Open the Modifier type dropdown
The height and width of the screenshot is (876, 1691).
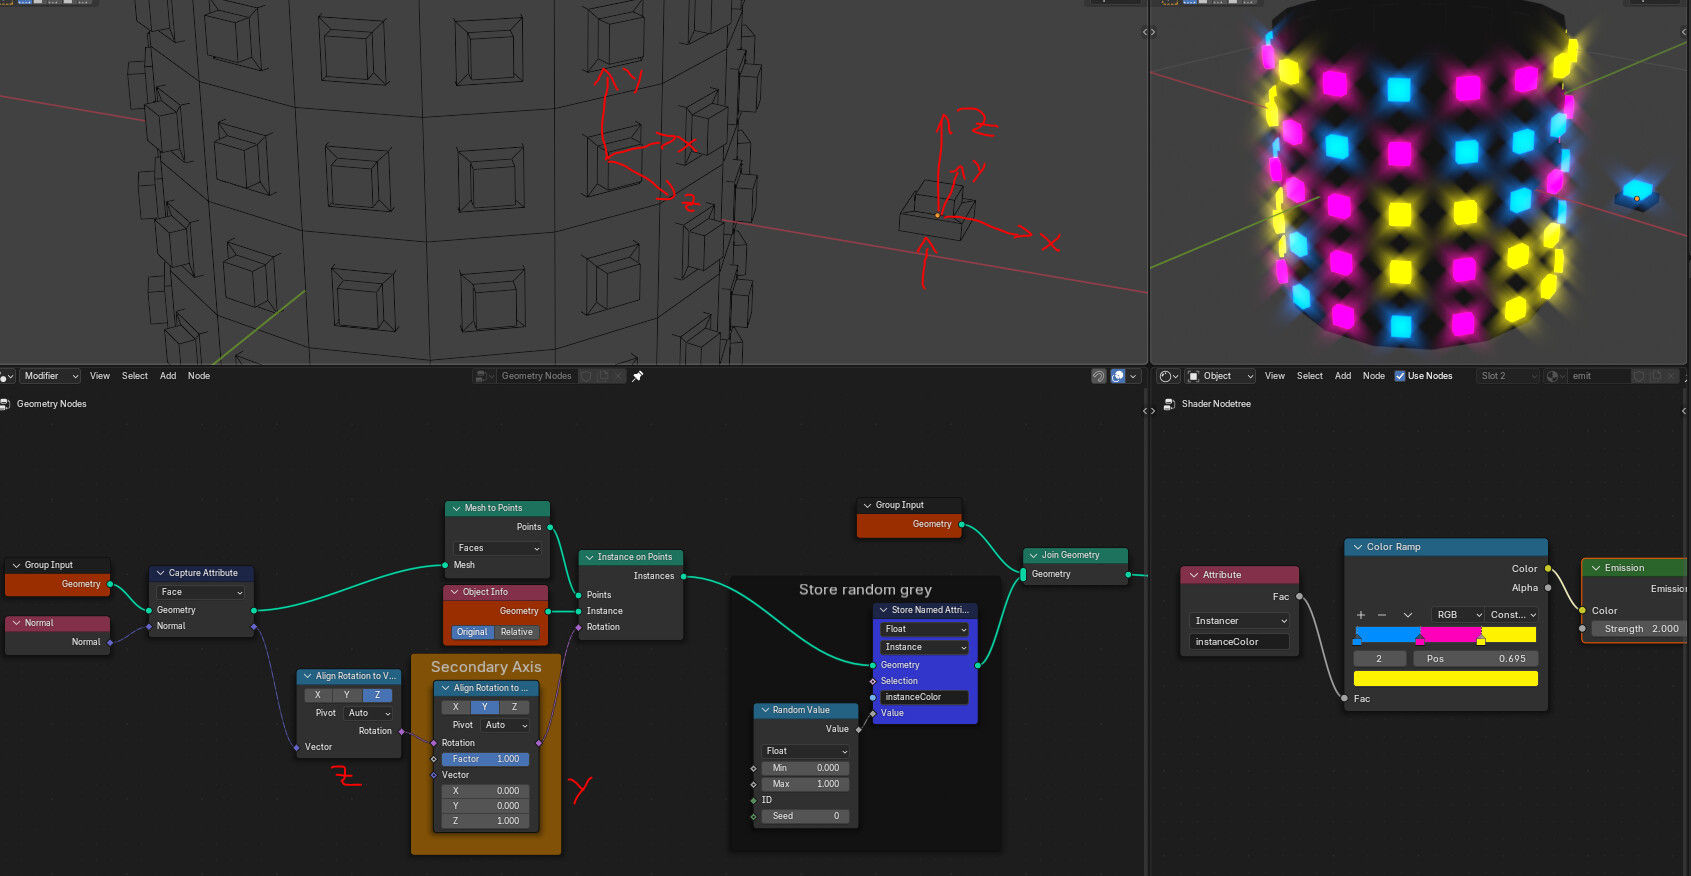[x=50, y=376]
